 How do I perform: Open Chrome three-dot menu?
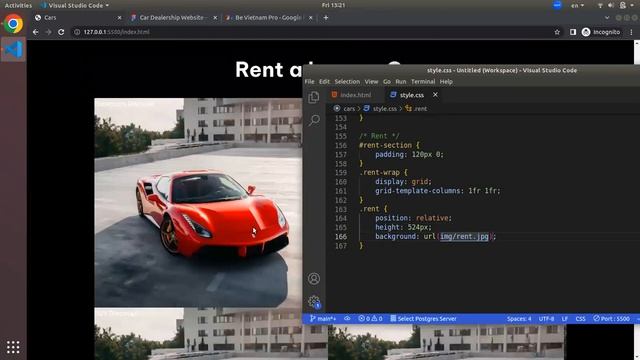(x=631, y=32)
